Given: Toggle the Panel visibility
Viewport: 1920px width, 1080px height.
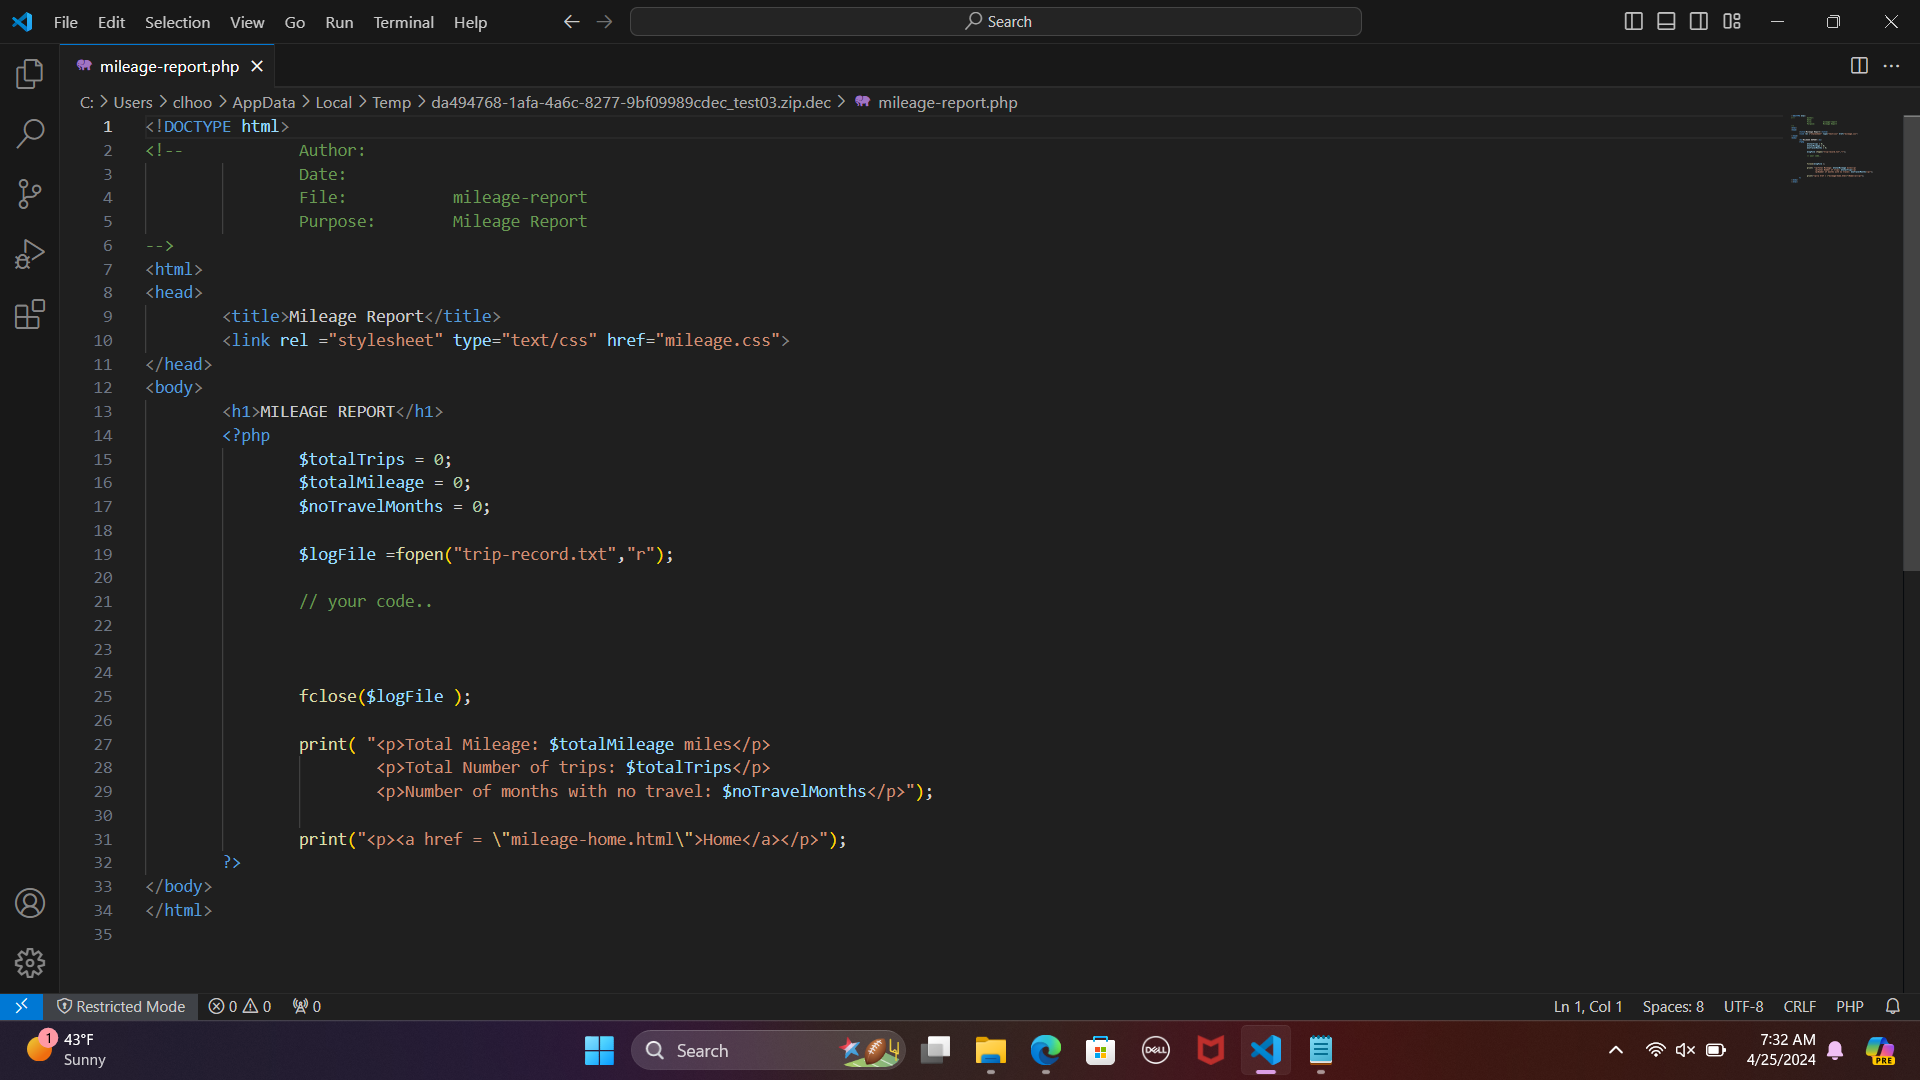Looking at the screenshot, I should (1666, 20).
